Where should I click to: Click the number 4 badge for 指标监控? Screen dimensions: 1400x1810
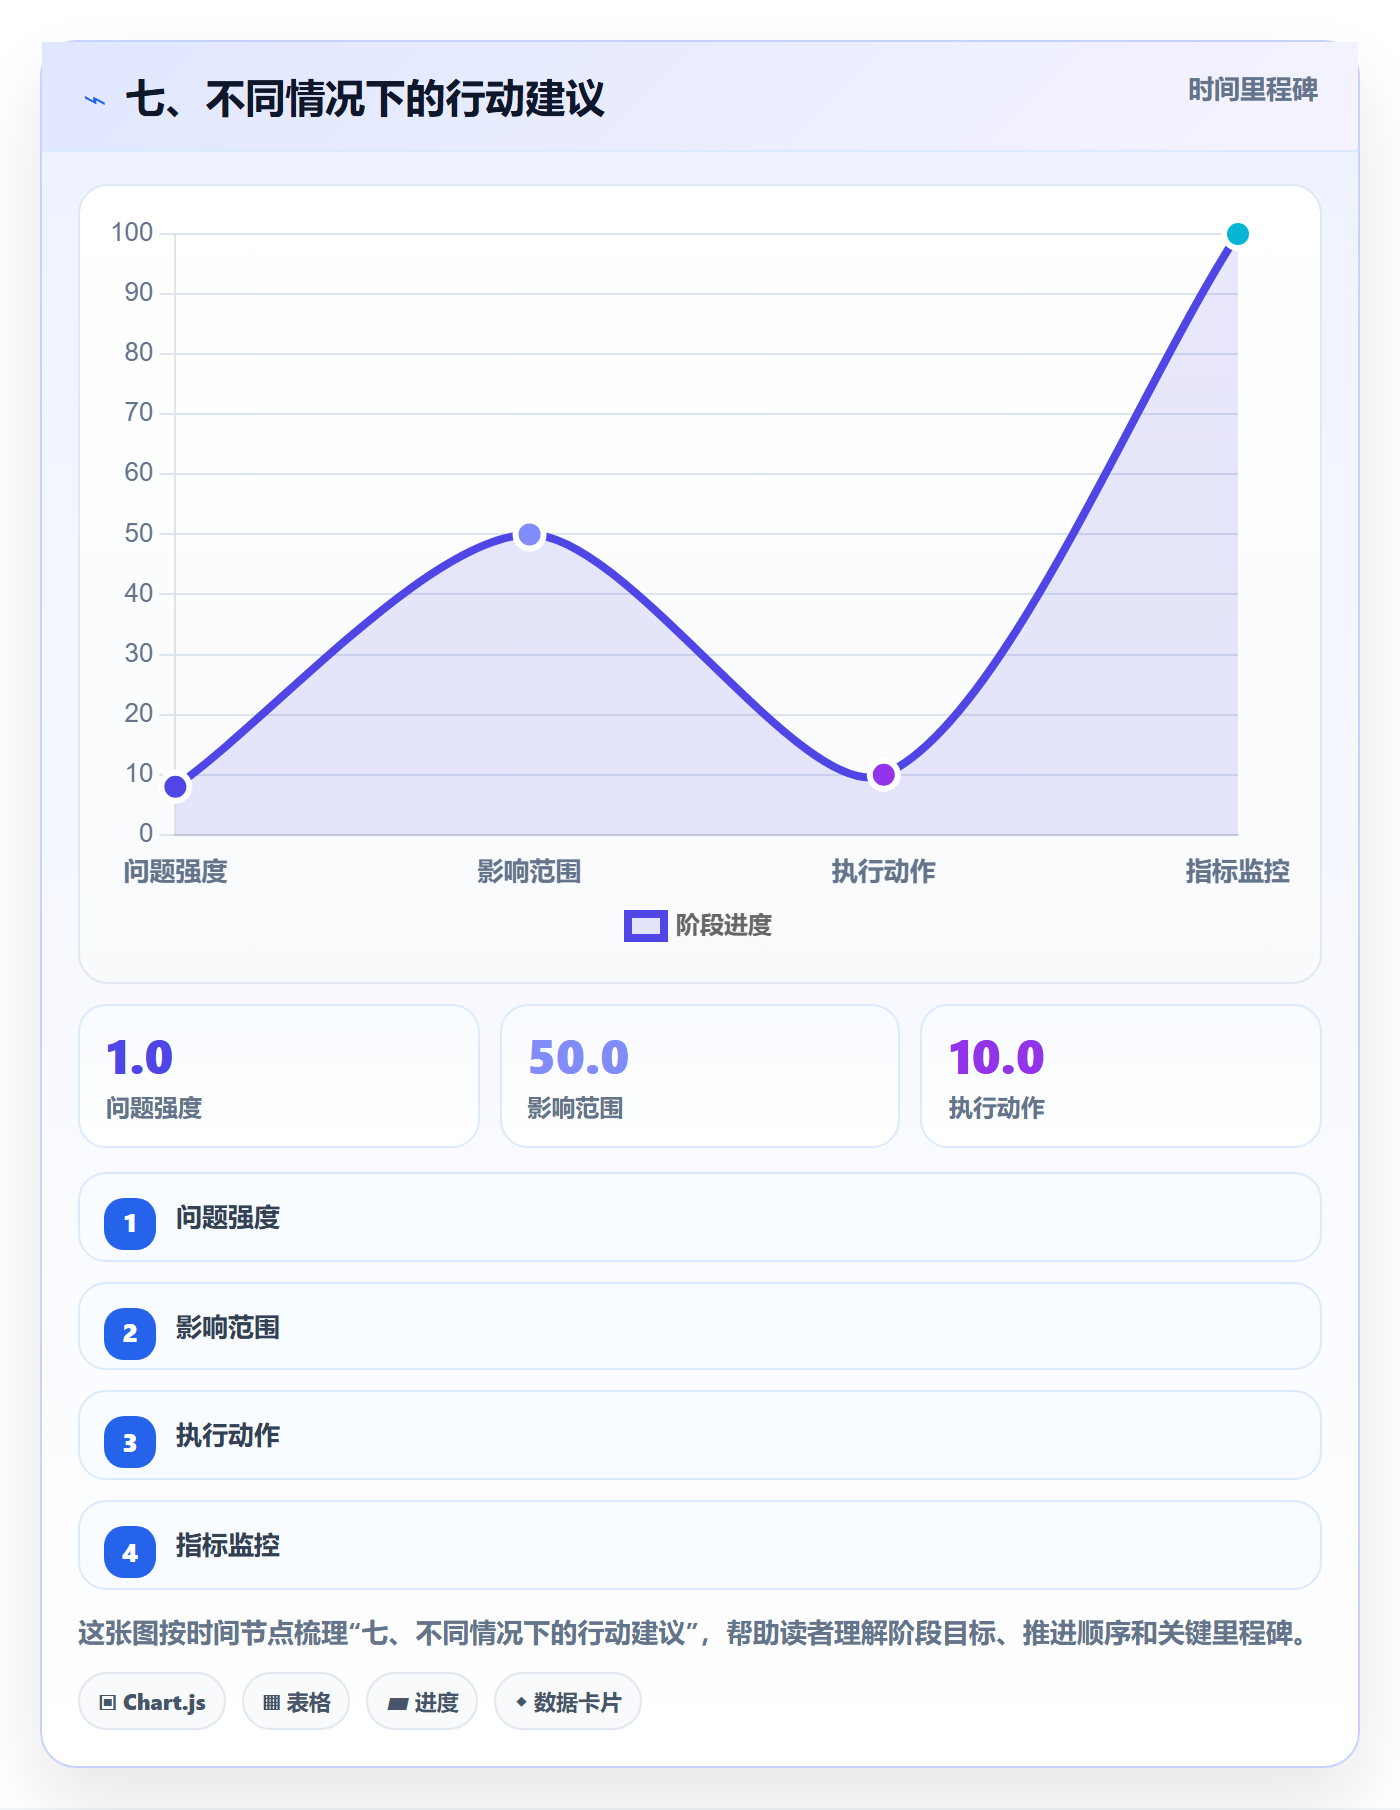(130, 1552)
